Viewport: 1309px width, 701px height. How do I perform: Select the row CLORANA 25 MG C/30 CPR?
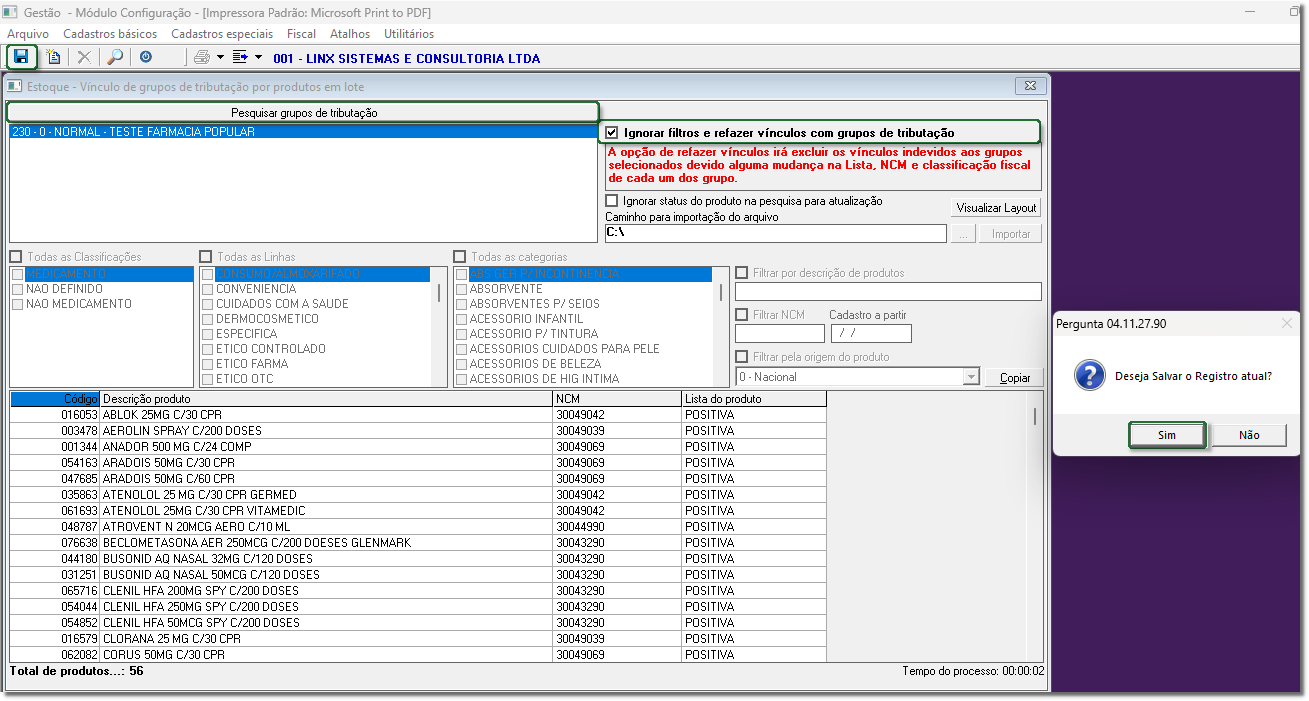pyautogui.click(x=418, y=639)
